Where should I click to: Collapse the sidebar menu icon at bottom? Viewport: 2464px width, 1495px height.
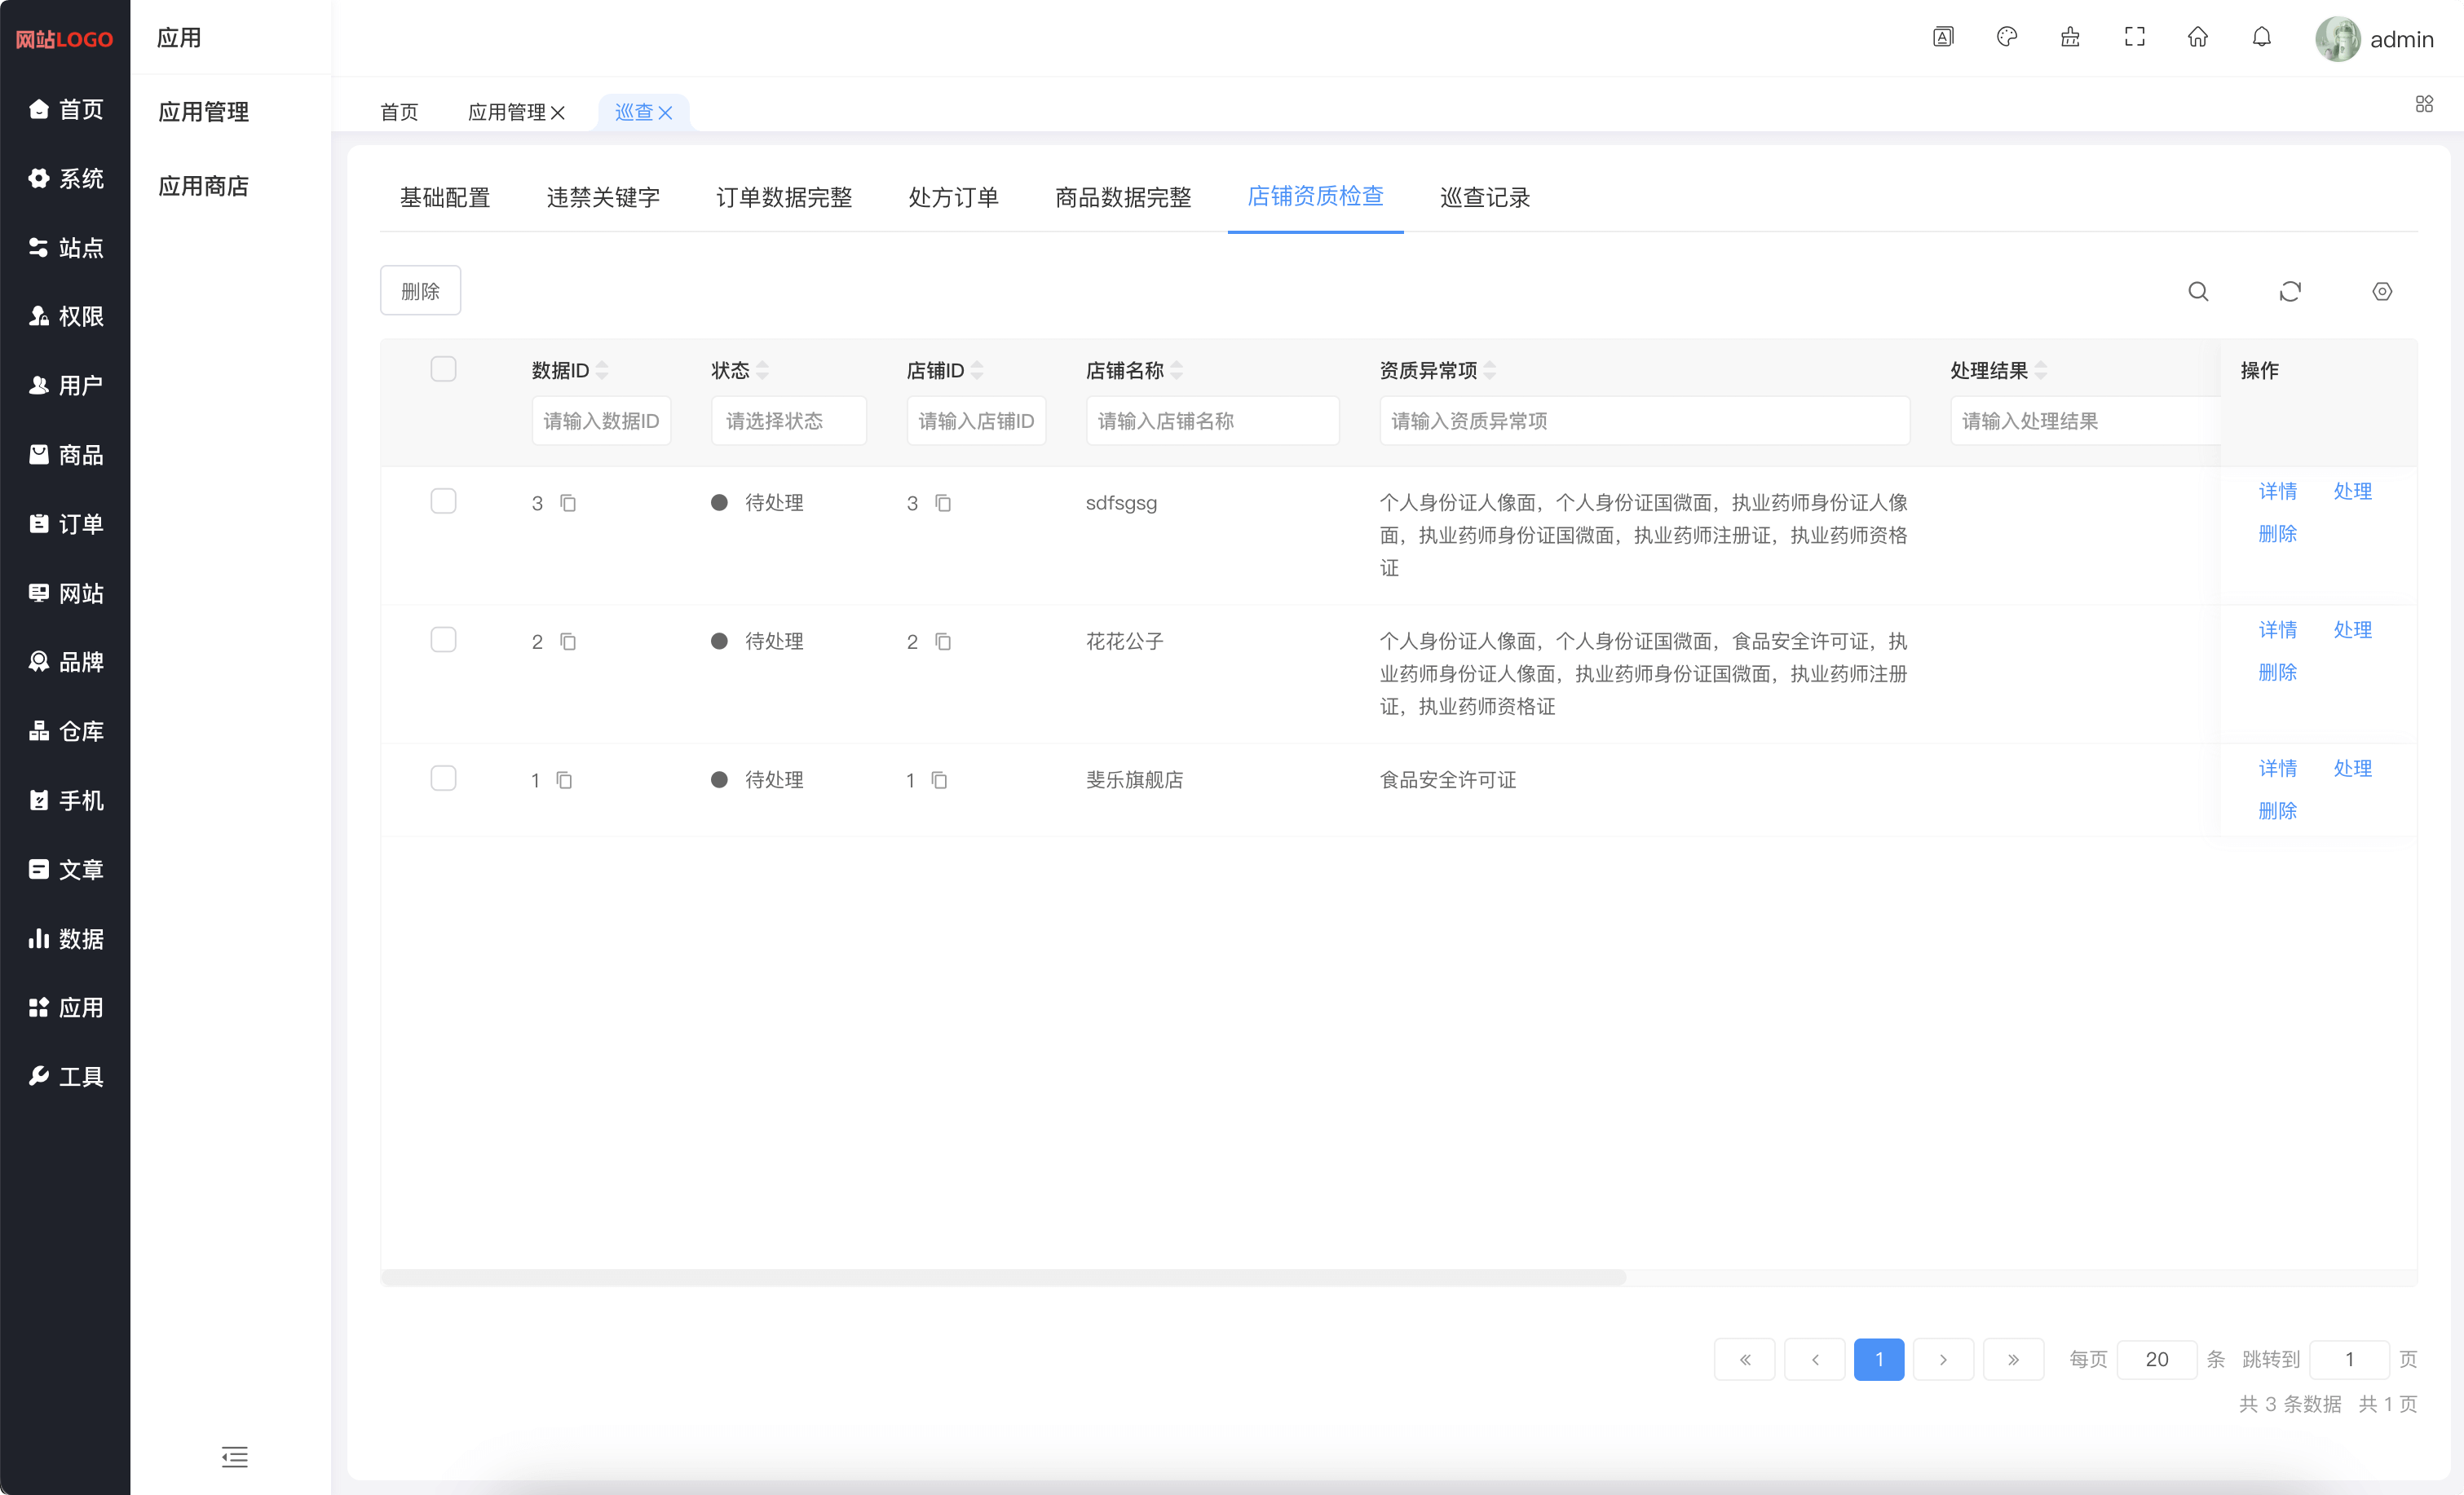click(234, 1456)
